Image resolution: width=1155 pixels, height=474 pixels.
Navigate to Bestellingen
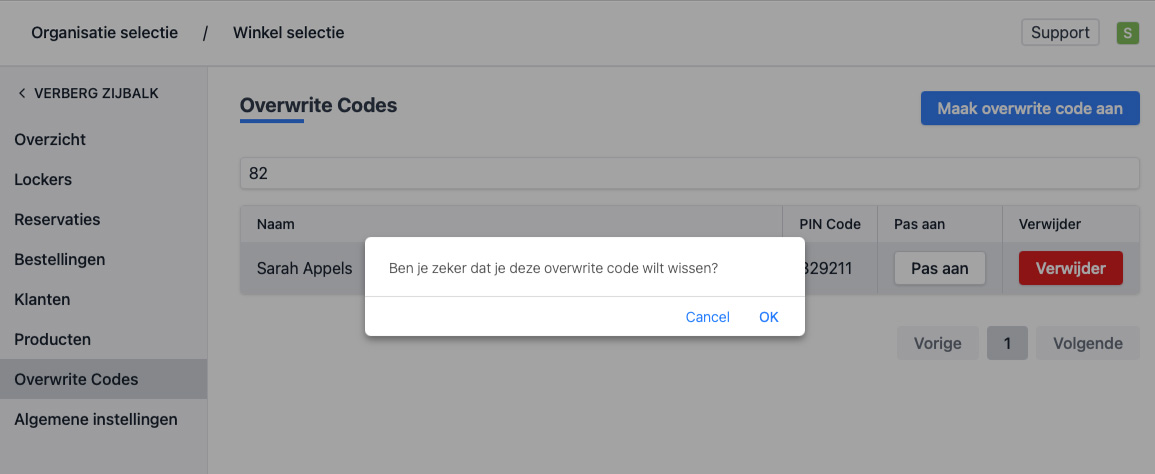[60, 260]
